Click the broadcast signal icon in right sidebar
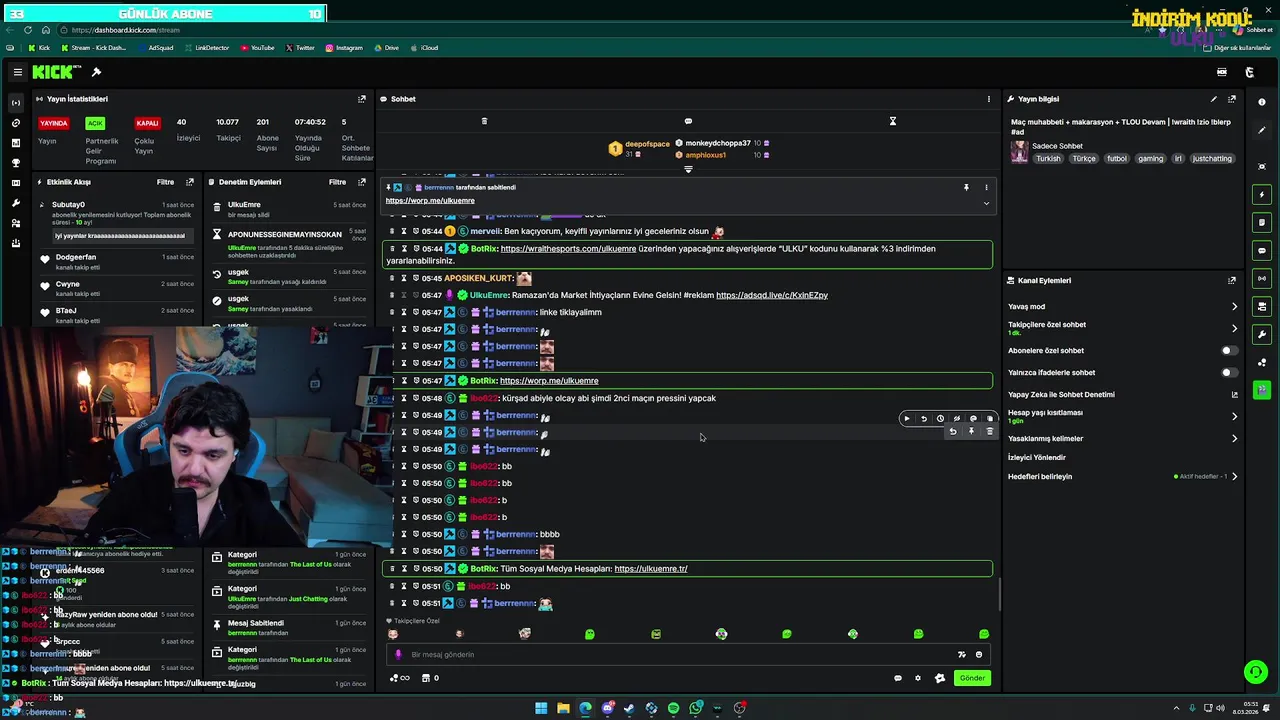The width and height of the screenshot is (1280, 720). point(1262,278)
